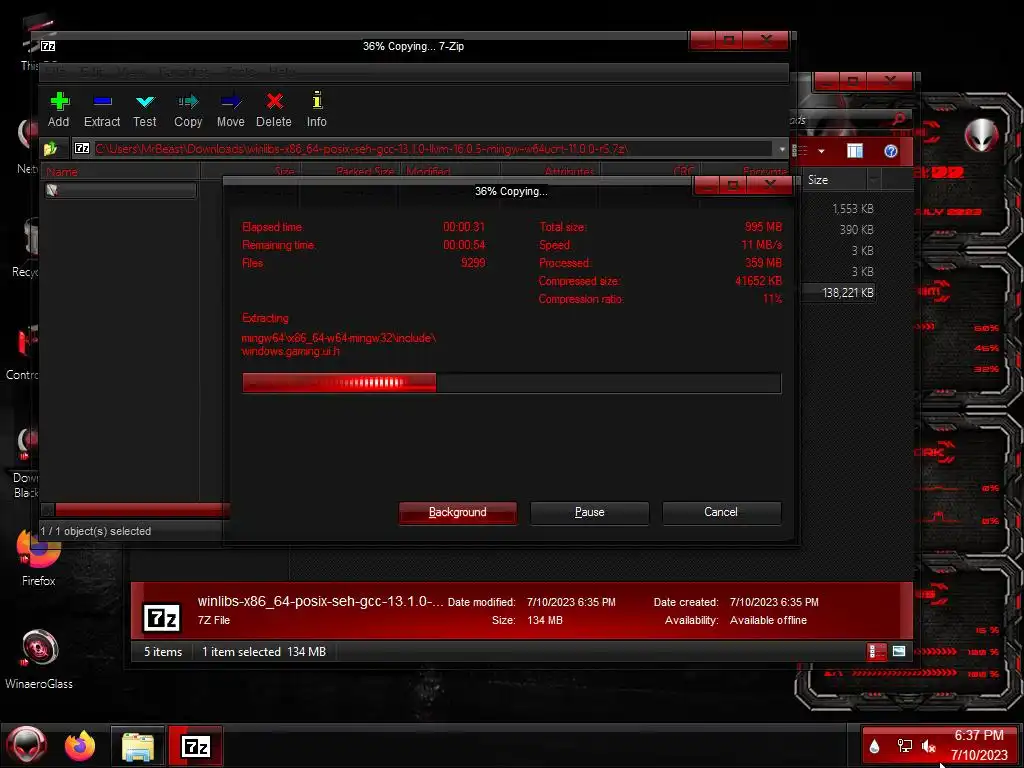The image size is (1024, 768).
Task: Open the Size column filter dropdown
Action: point(874,180)
